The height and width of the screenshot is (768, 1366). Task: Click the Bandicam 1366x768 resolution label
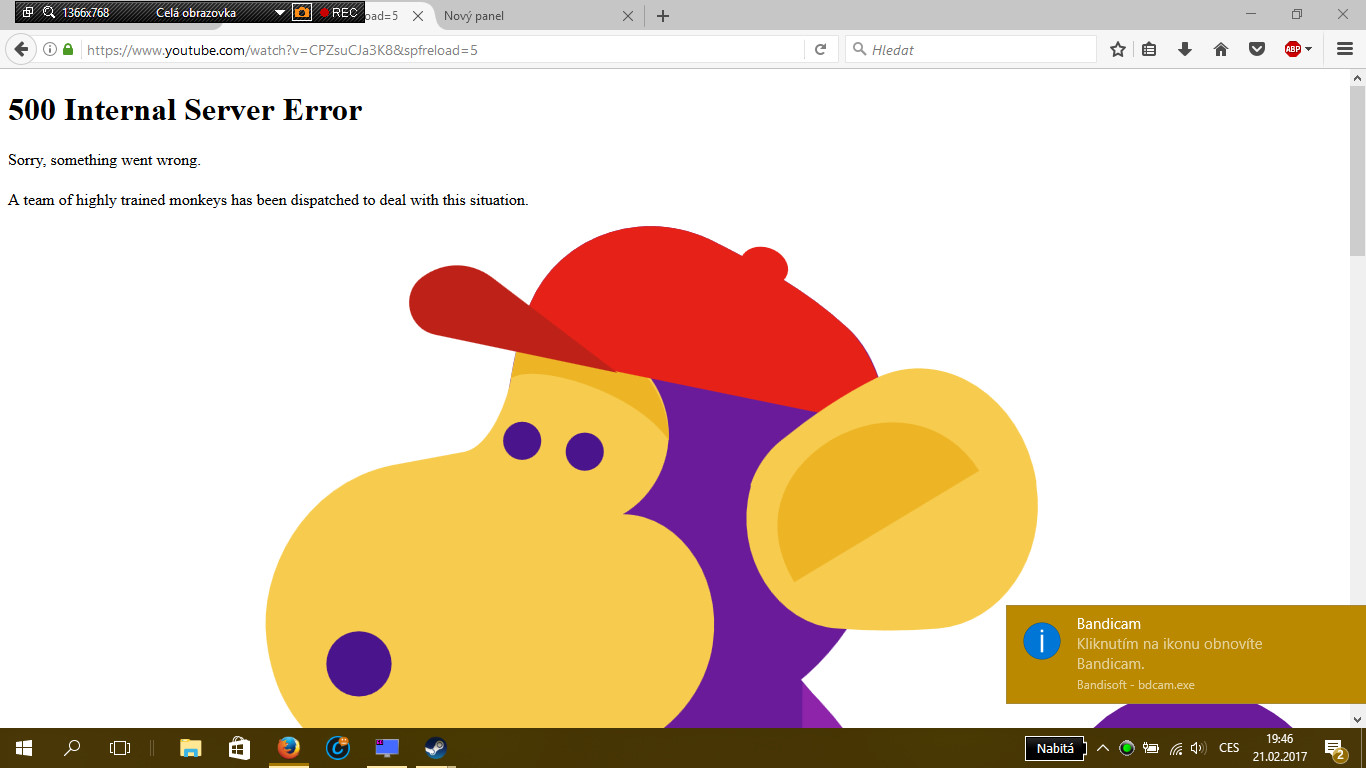85,13
